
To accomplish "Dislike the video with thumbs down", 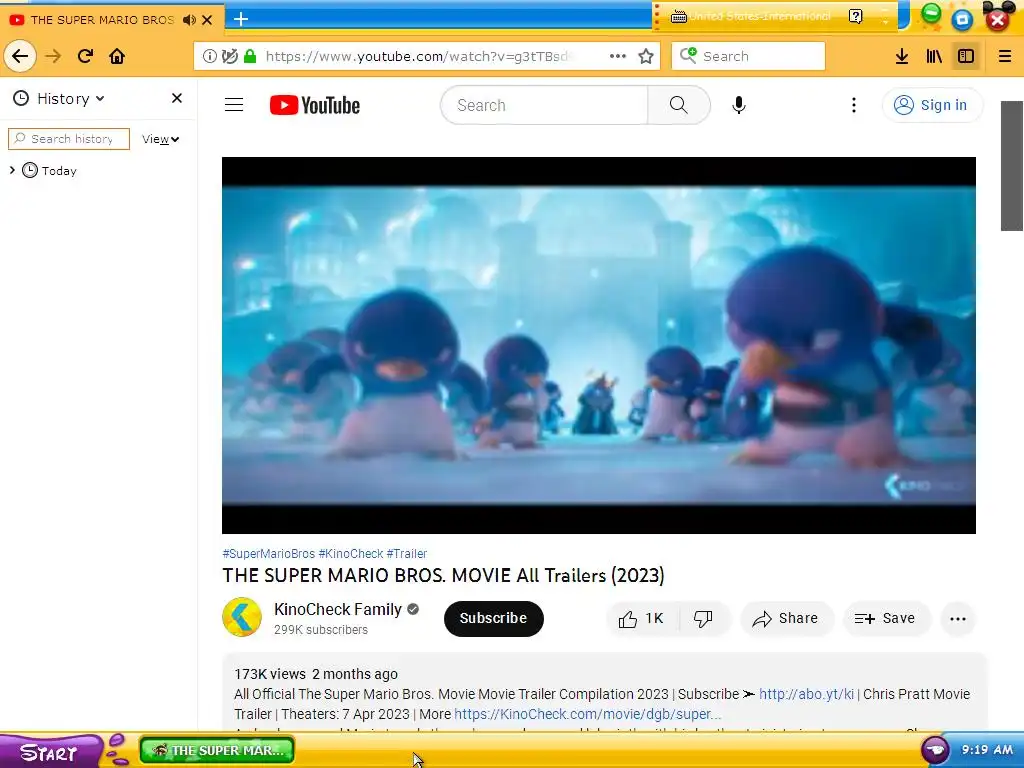I will coord(703,618).
